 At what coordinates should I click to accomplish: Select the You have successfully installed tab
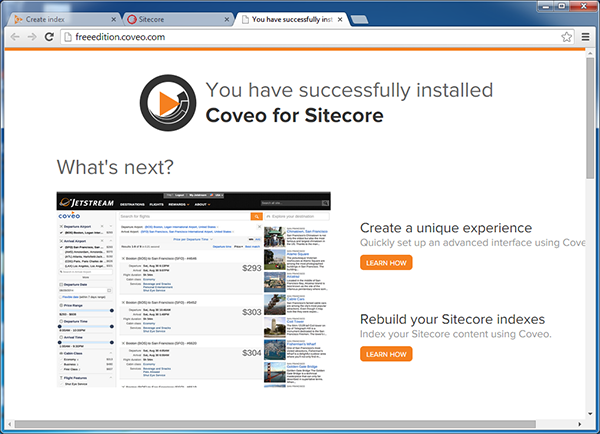(x=292, y=19)
